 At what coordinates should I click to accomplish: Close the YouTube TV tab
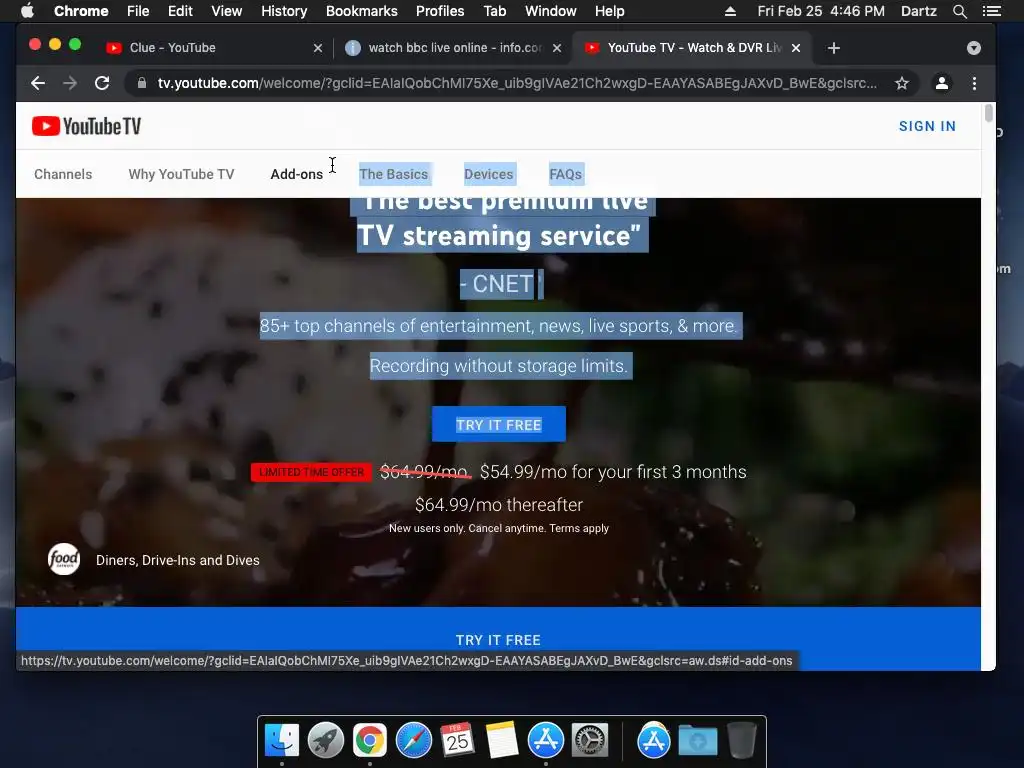click(x=796, y=48)
